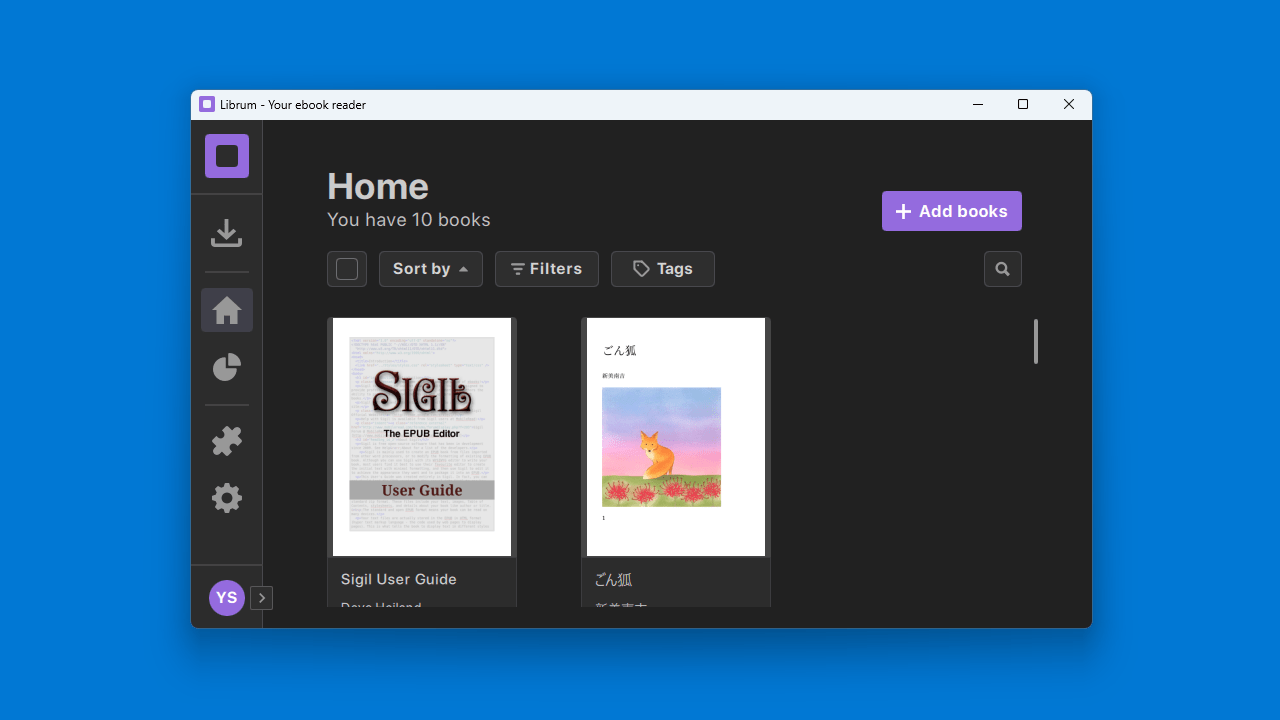Screen dimensions: 1280x720
Task: Click the Home heading
Action: click(378, 187)
